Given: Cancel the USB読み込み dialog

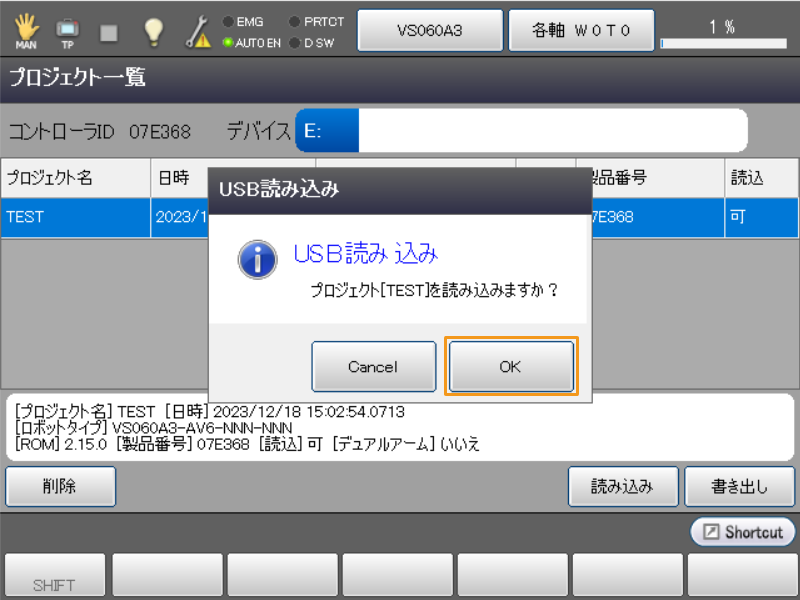Looking at the screenshot, I should click(x=373, y=366).
